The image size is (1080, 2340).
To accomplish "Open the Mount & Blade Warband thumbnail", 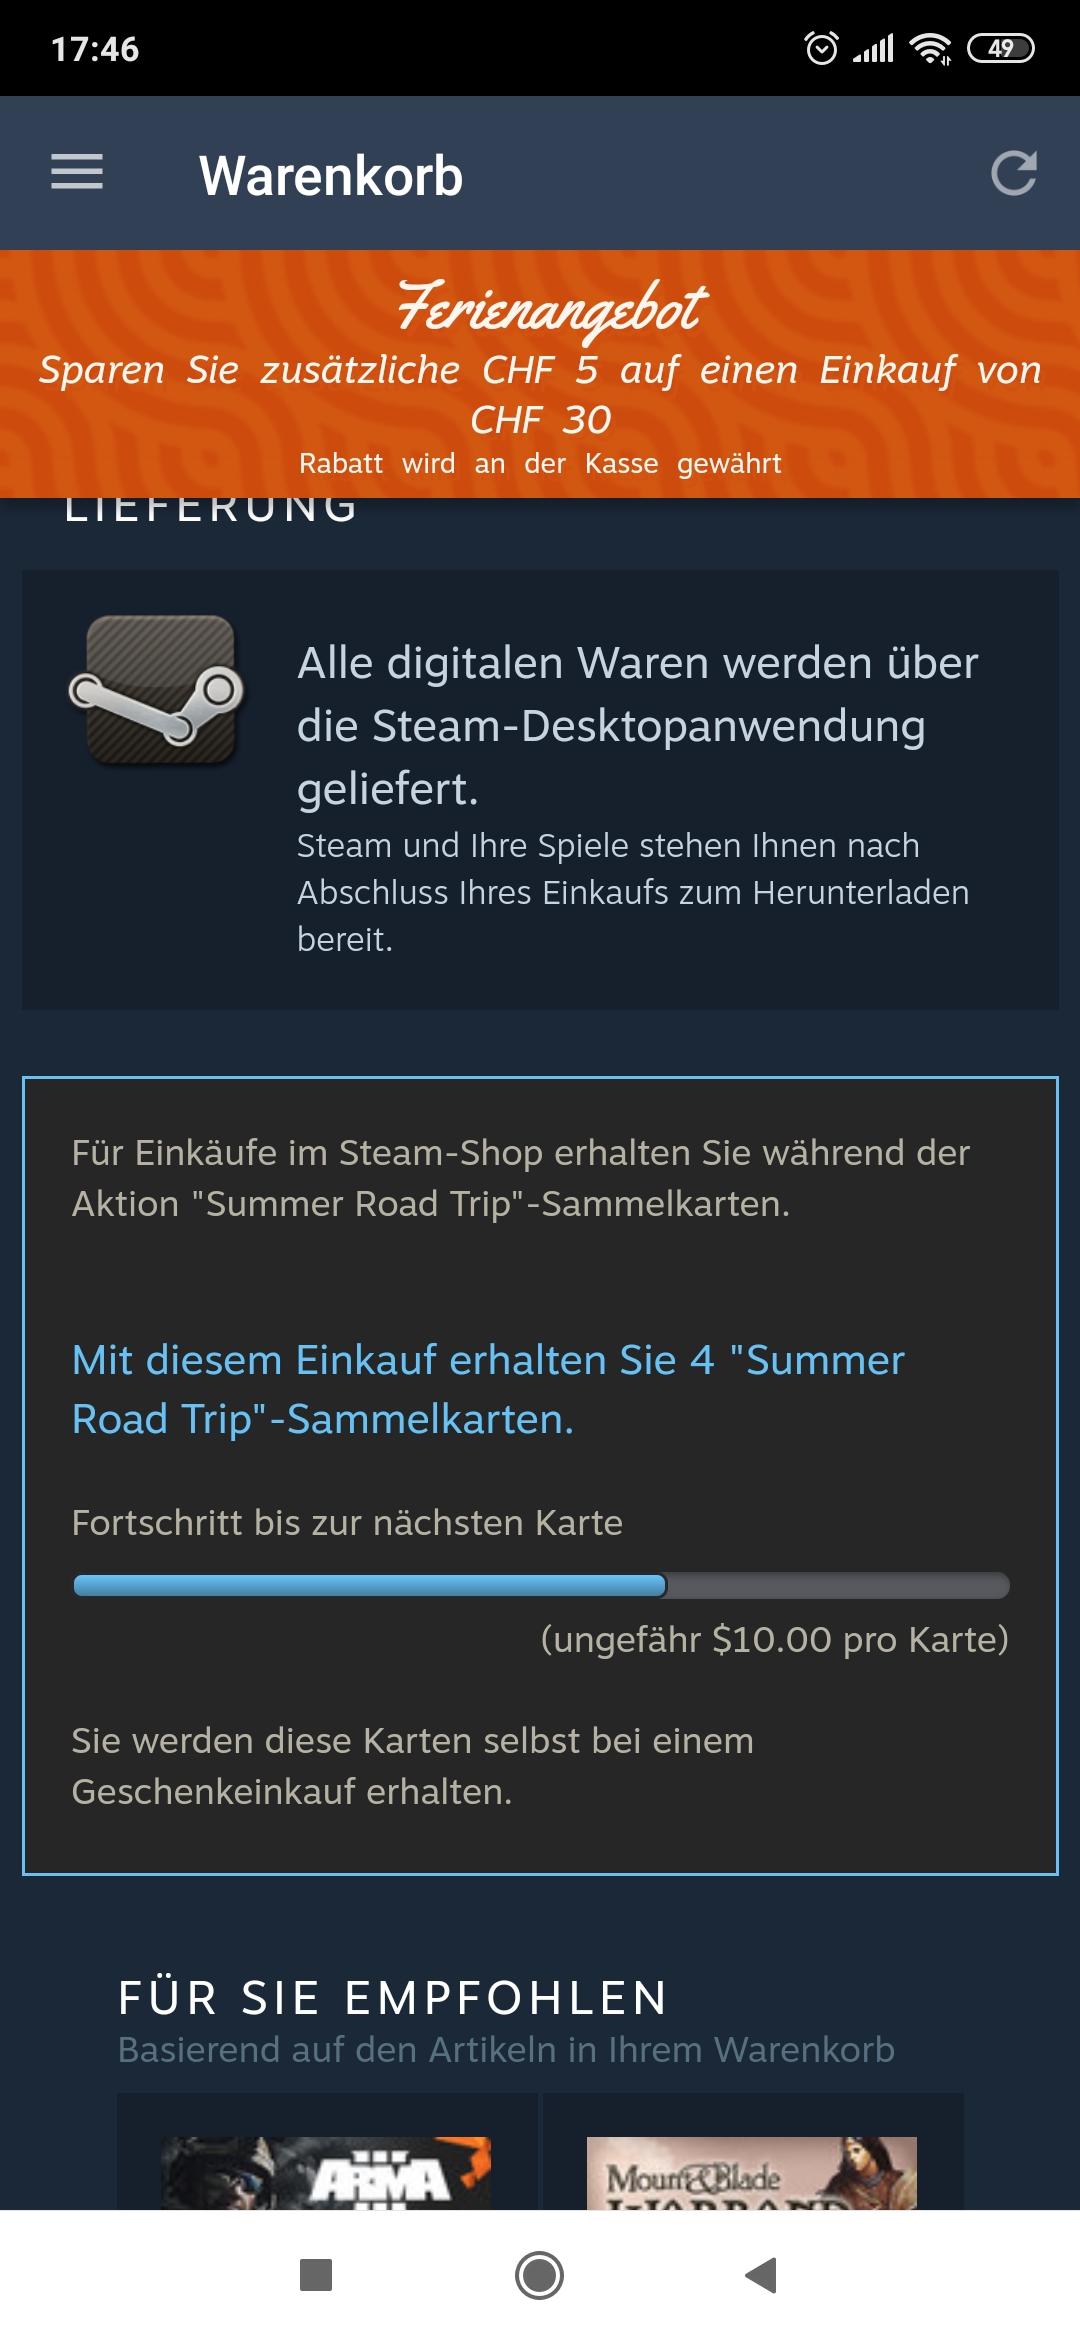I will click(752, 2172).
